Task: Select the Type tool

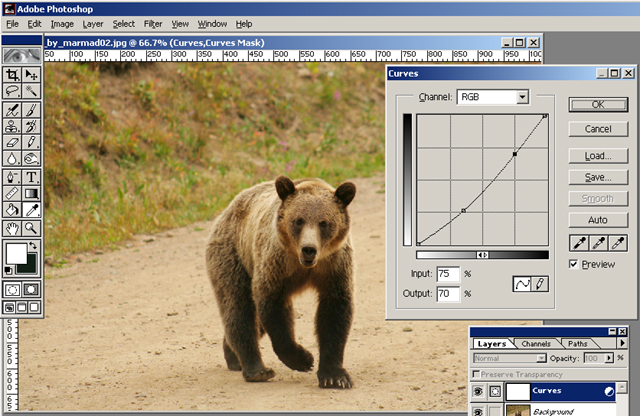Action: [x=32, y=177]
